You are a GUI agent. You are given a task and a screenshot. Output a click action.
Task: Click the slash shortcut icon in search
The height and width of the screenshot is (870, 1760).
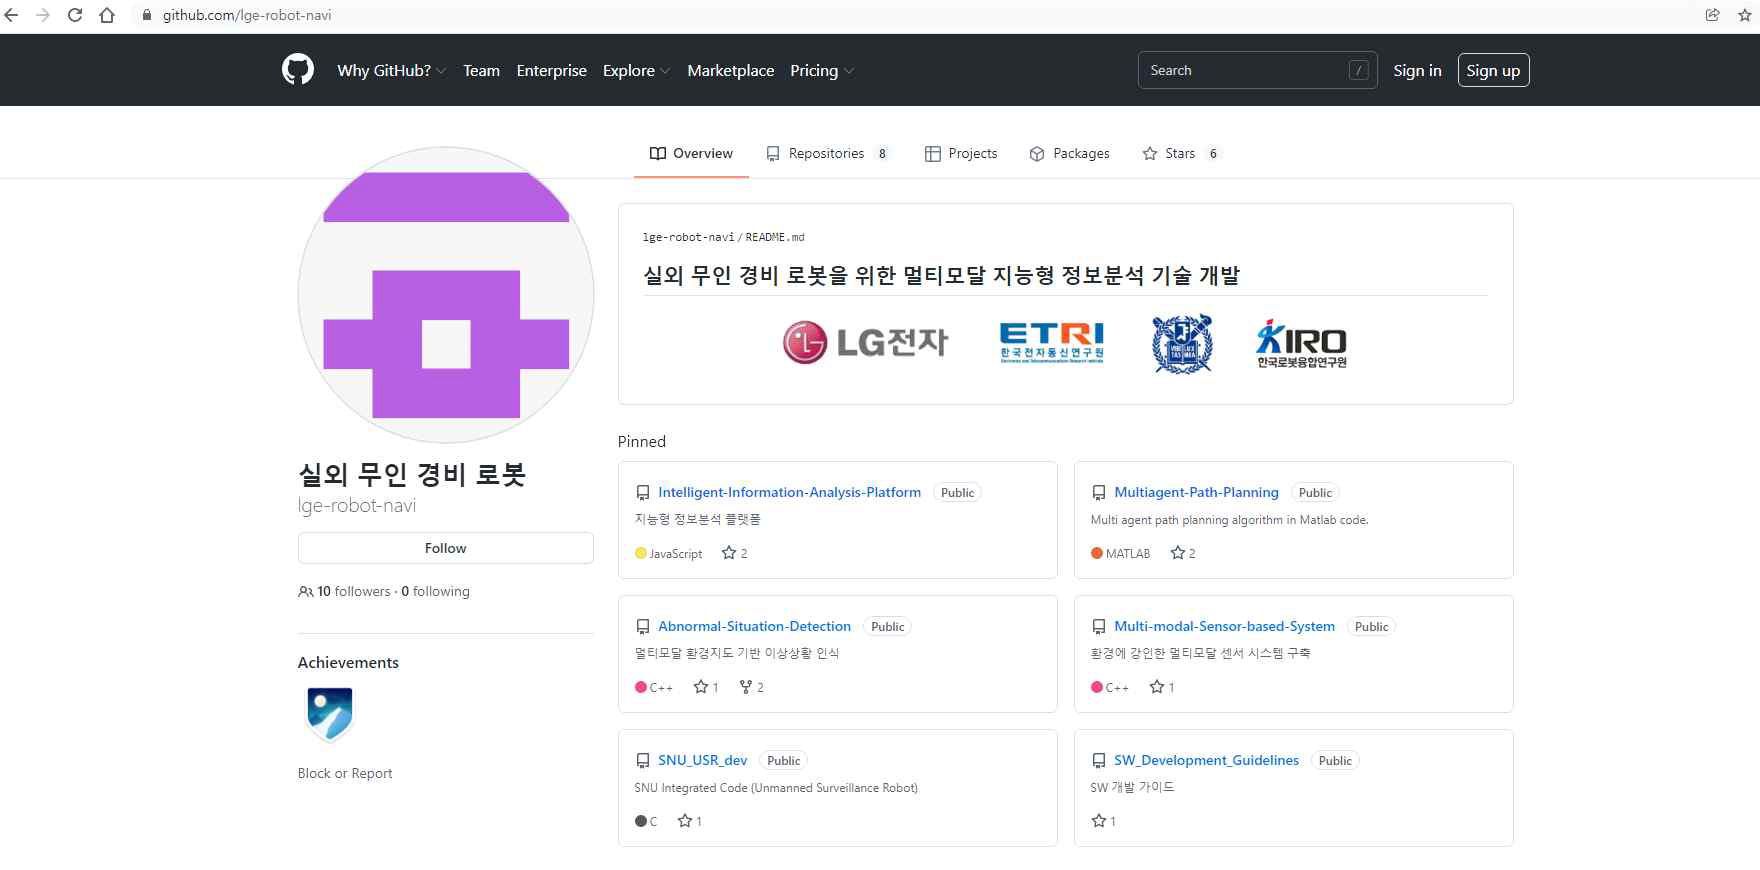coord(1358,70)
